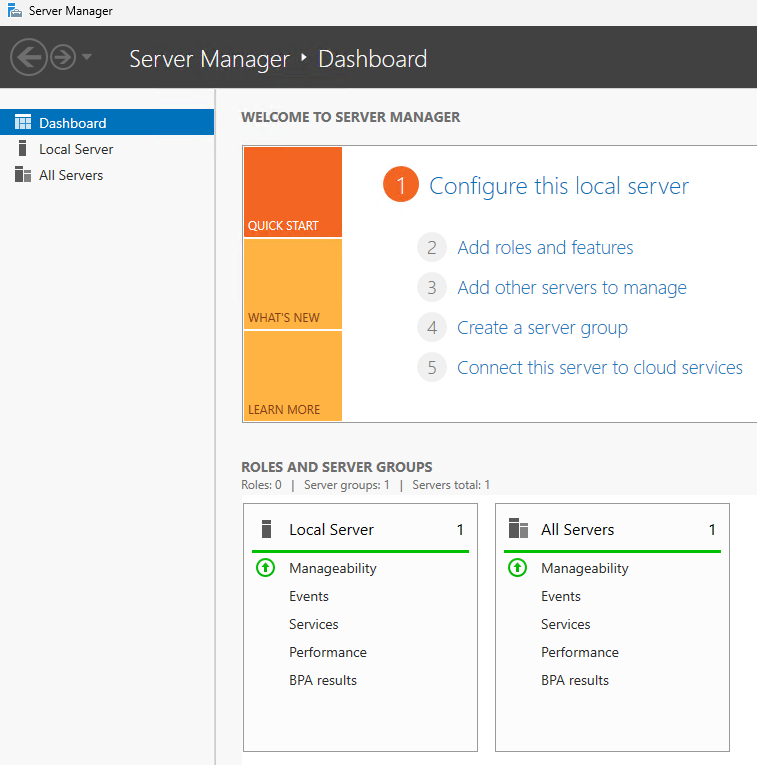This screenshot has width=757, height=765.
Task: Click the 'Server Manager' breadcrumb text
Action: click(x=210, y=60)
